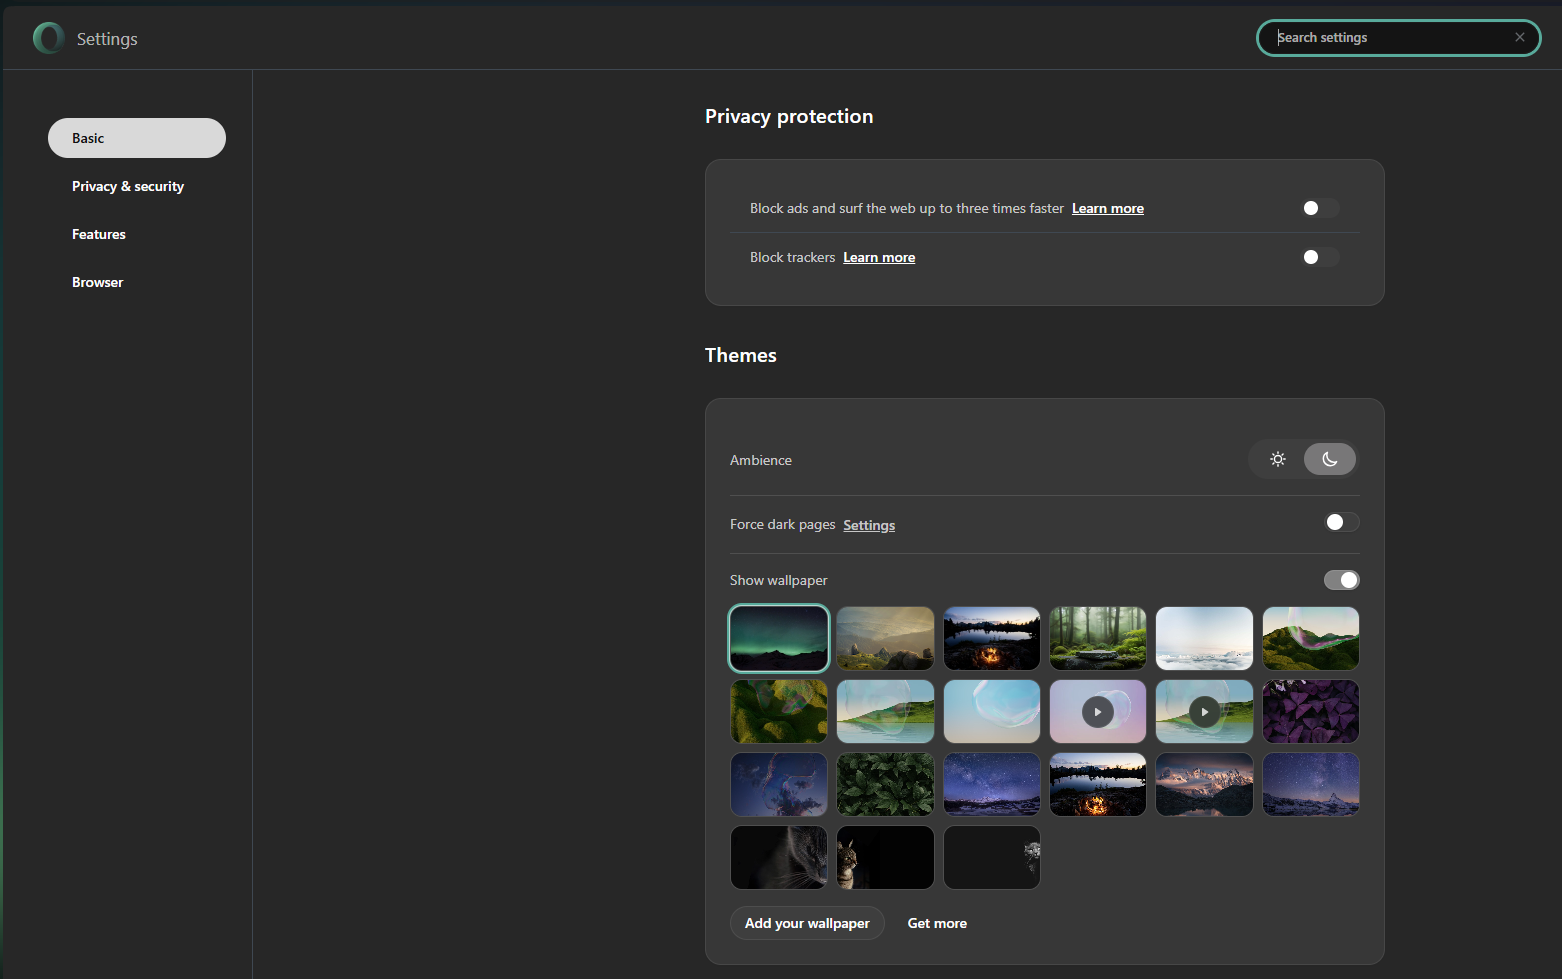Choose the purple leaves wallpaper thumbnail

[x=1310, y=712]
